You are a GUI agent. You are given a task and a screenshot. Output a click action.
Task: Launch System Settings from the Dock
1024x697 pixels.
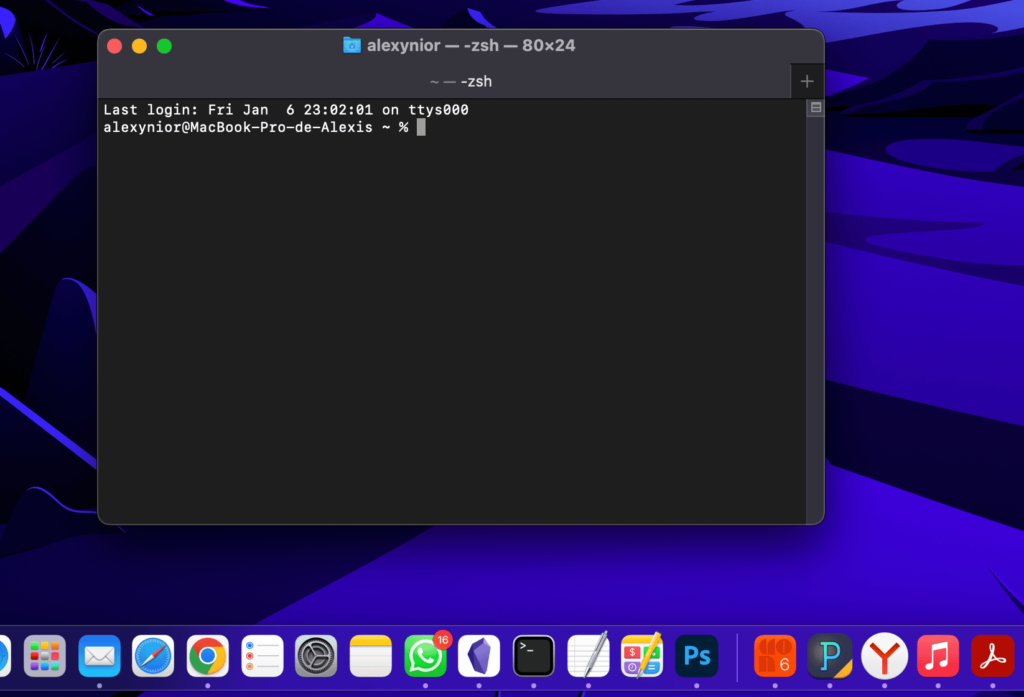(x=316, y=657)
